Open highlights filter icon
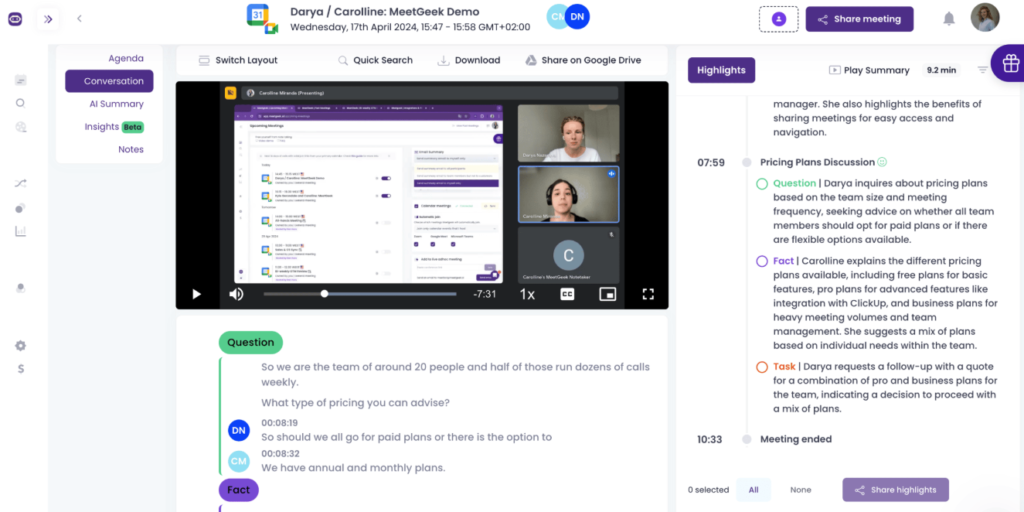 pos(982,70)
